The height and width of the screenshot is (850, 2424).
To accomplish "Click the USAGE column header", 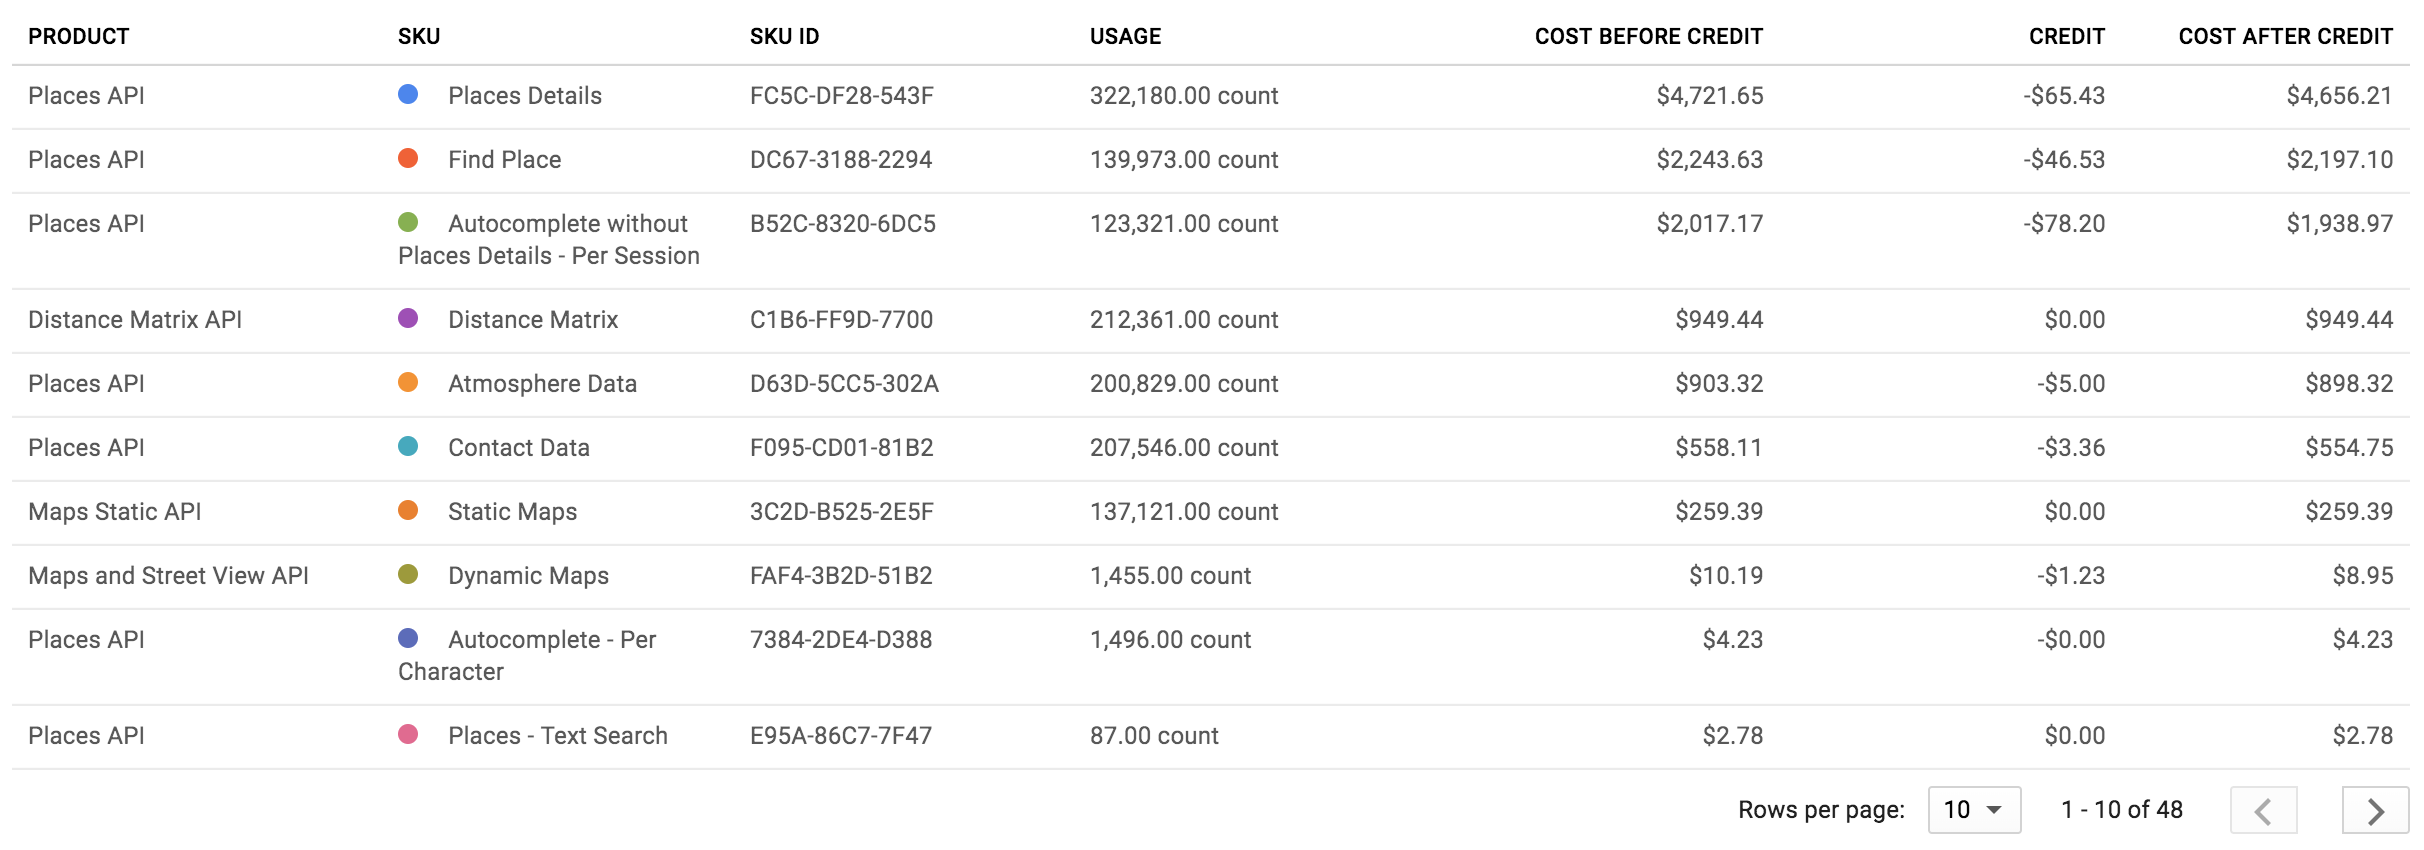I will point(1124,36).
